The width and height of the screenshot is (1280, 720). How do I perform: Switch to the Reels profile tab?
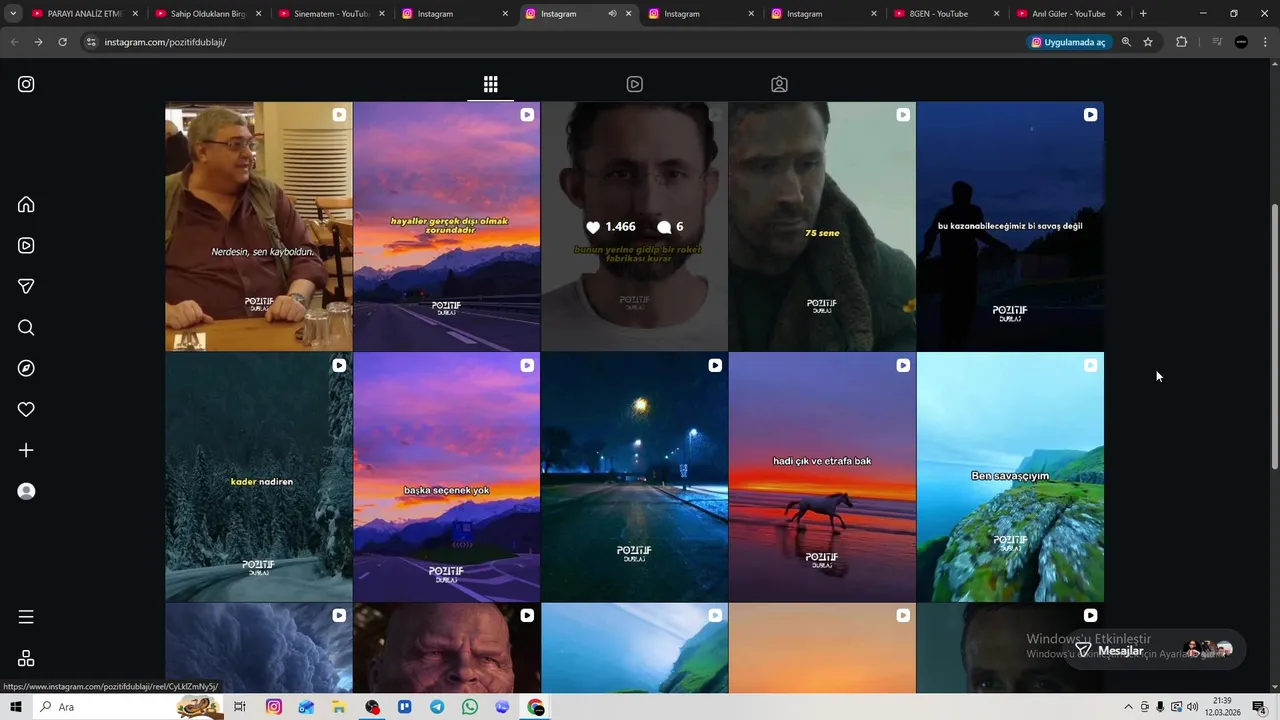(x=634, y=84)
